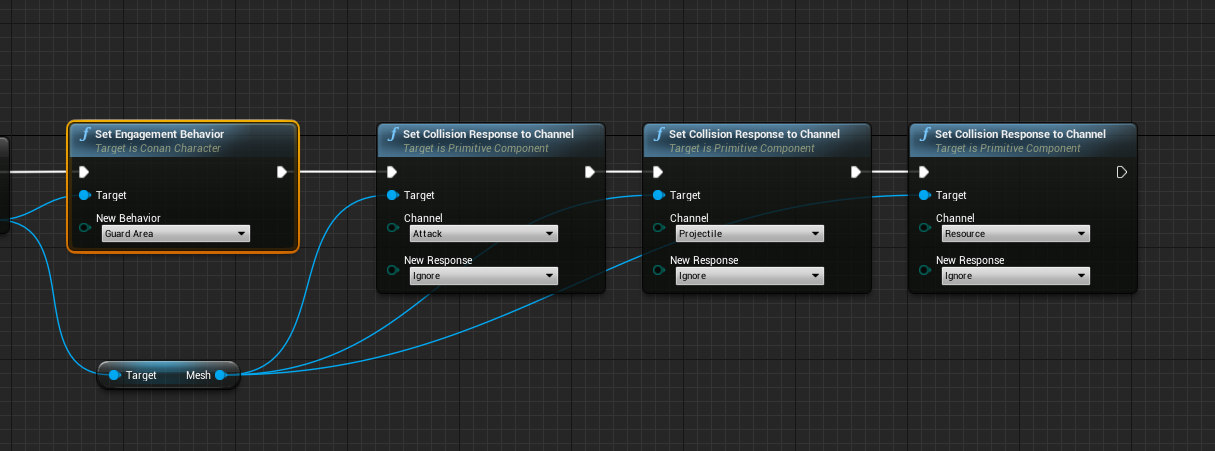Screen dimensions: 1215x451
Task: Click Channel input pin beside Attack dropdown
Action: point(393,228)
